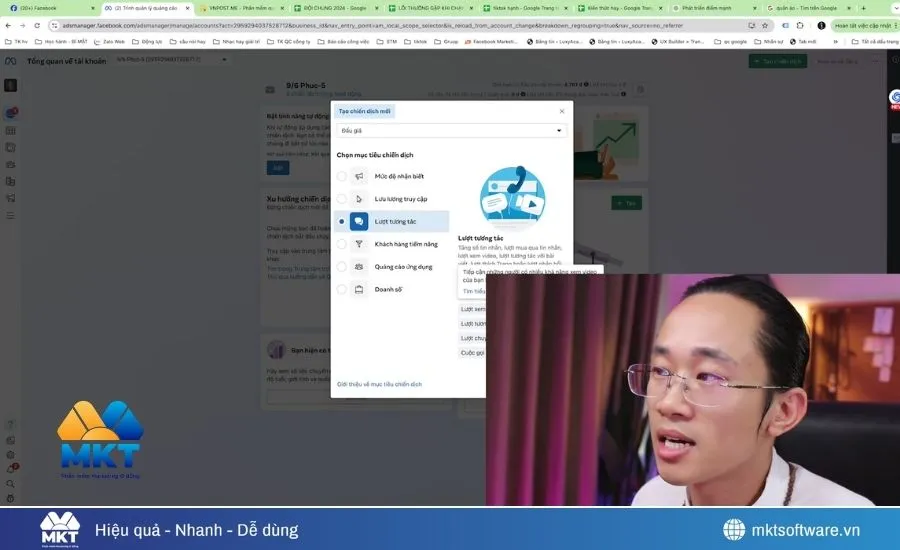Open the Tất cả dấu trang folder

coord(875,42)
